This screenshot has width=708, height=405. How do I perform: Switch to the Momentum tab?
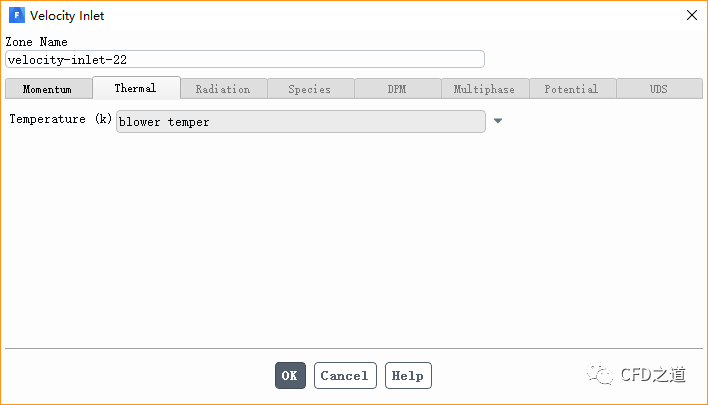48,89
